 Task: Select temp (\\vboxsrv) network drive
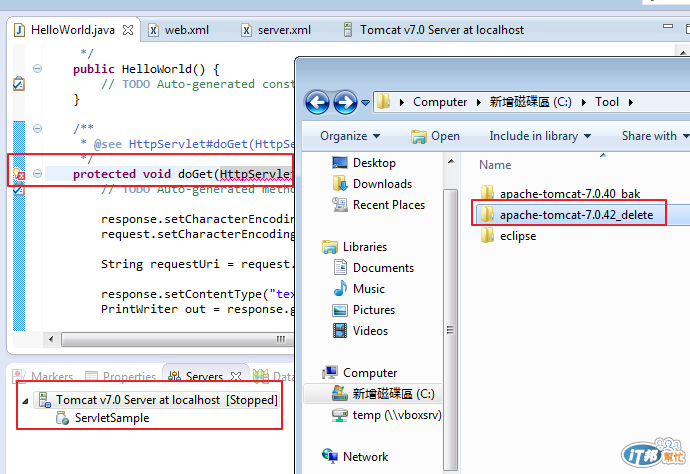pos(386,415)
